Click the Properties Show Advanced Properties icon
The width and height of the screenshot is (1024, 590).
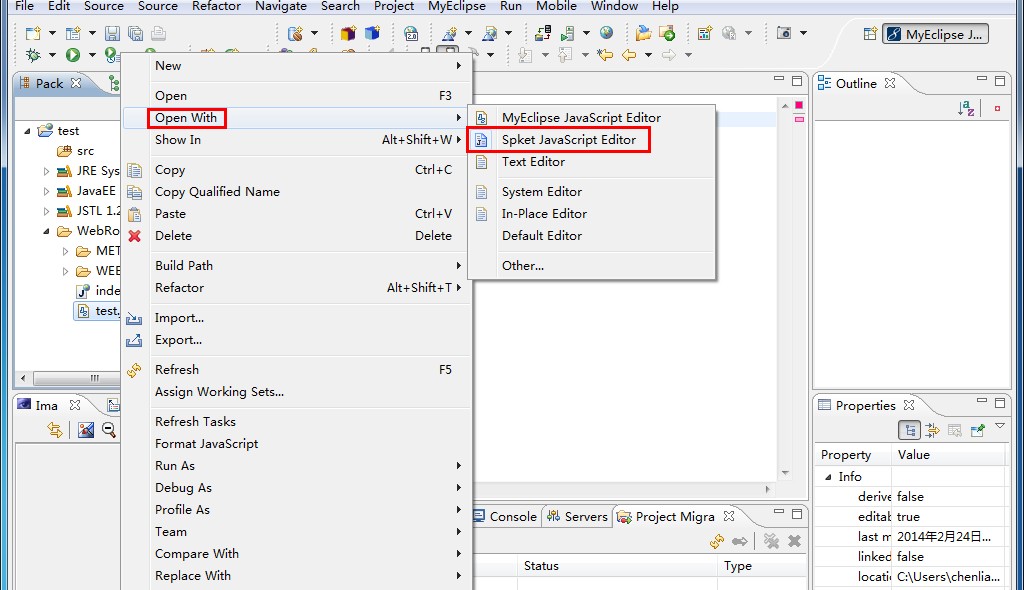tap(932, 430)
